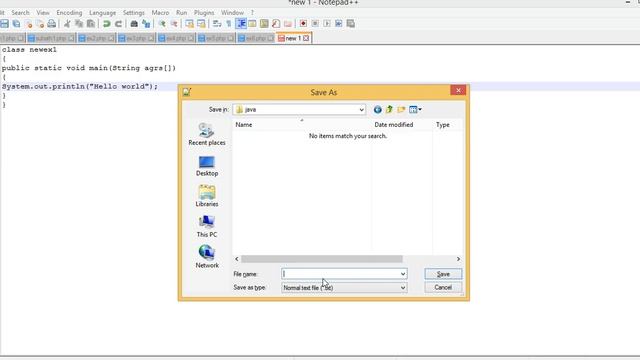Click Run Macro Multiple Times icon
This screenshot has width=640, height=360.
pyautogui.click(x=339, y=24)
